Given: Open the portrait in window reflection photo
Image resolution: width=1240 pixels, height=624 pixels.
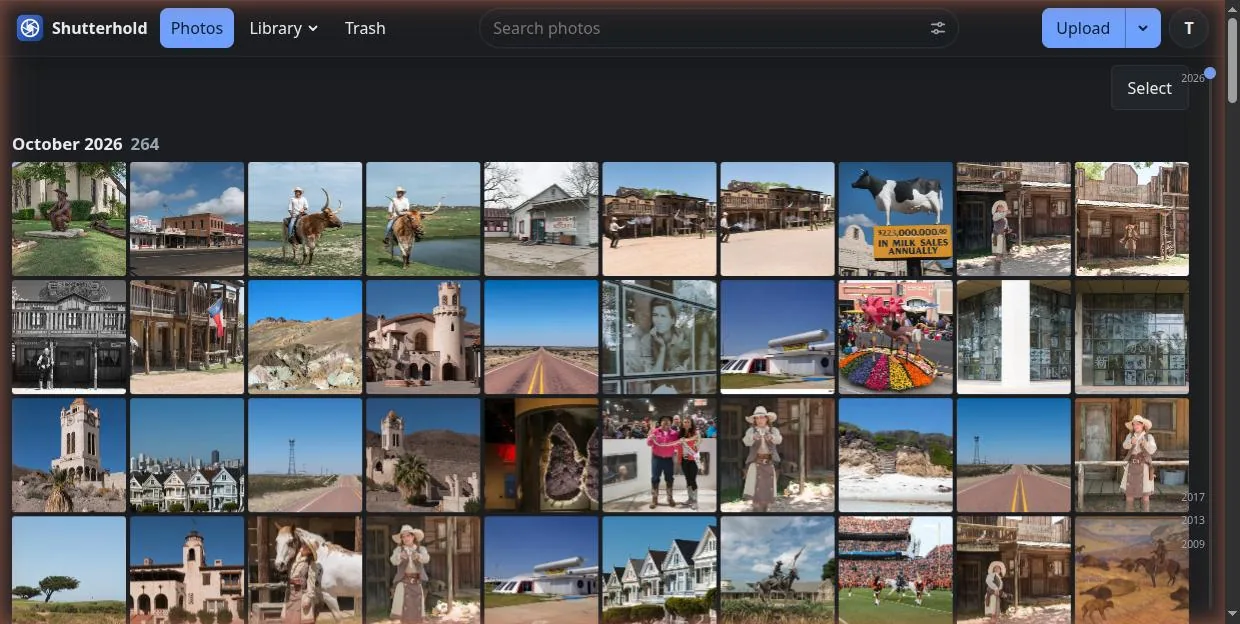Looking at the screenshot, I should (659, 337).
